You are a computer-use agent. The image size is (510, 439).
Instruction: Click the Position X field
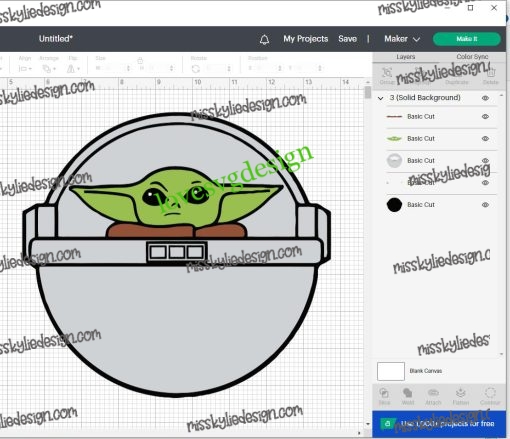[265, 68]
